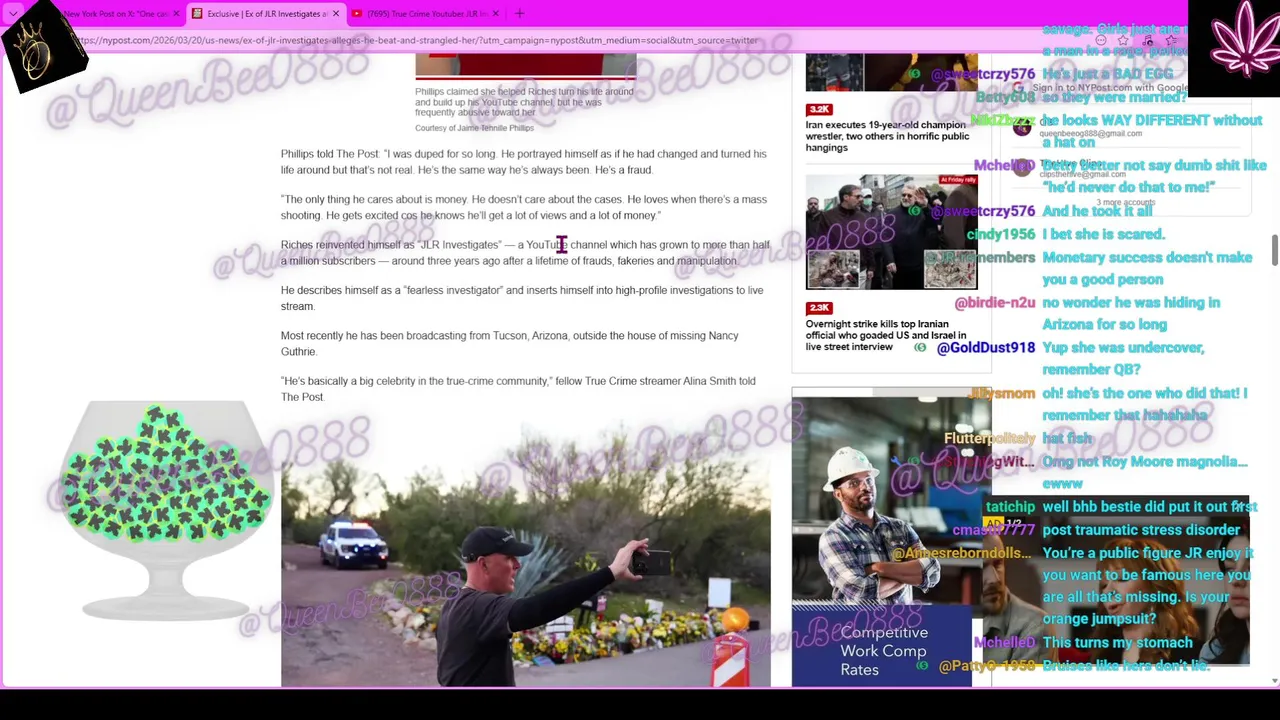1280x720 pixels.
Task: Click the 3.2K comments badge
Action: point(819,109)
